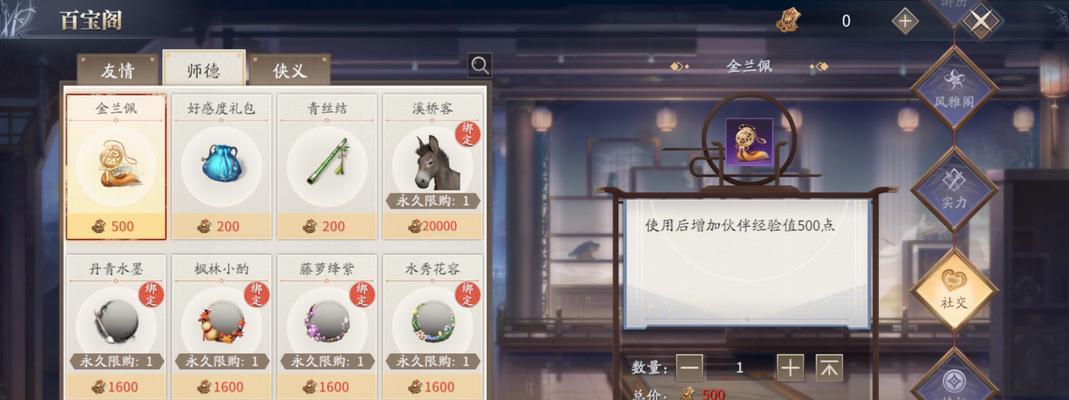Set the maximum quantity with the top-arrow button
The image size is (1069, 400).
829,368
